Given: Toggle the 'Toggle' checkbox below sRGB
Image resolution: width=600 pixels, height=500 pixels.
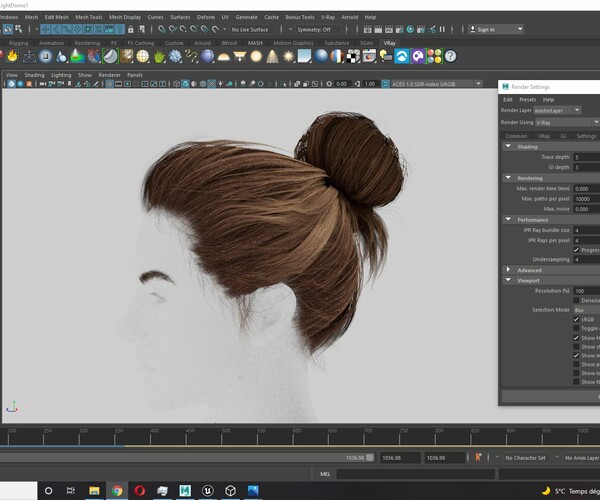Looking at the screenshot, I should click(576, 328).
